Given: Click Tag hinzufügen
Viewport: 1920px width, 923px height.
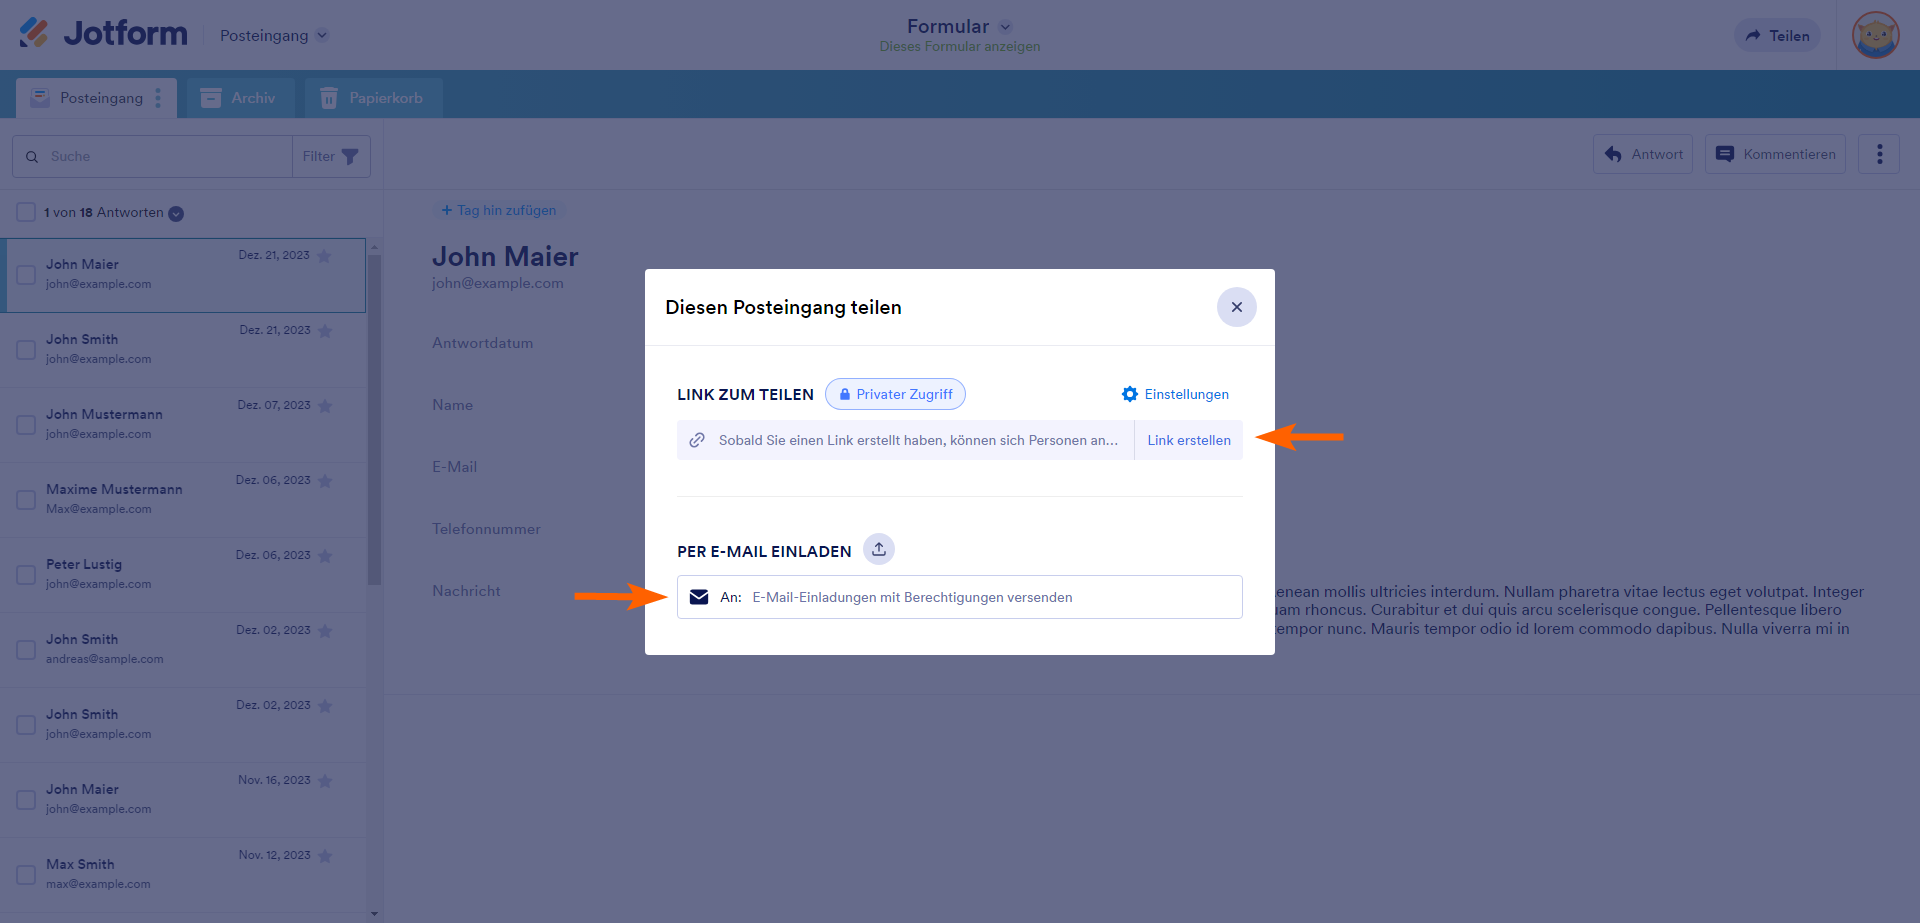Looking at the screenshot, I should click(x=499, y=211).
